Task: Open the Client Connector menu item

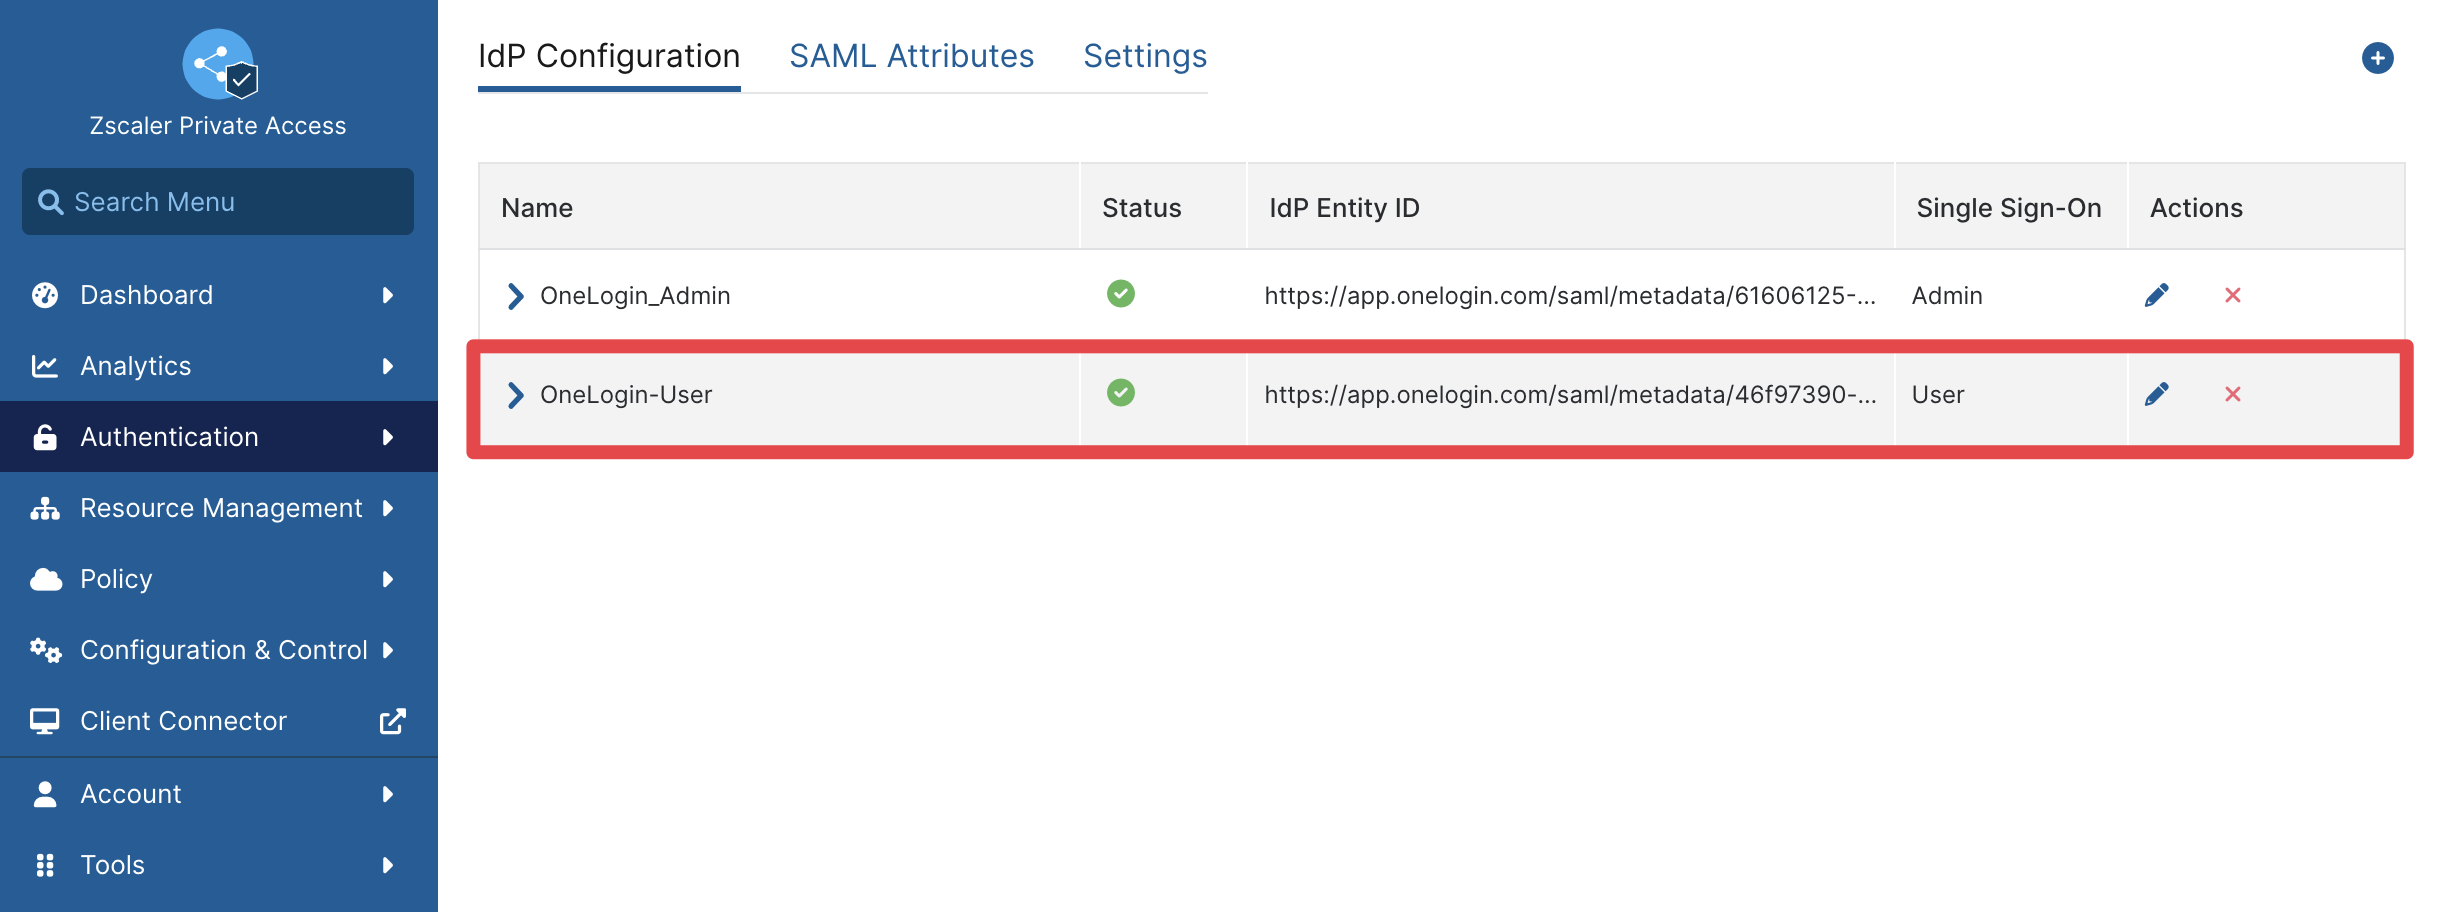Action: [x=219, y=721]
